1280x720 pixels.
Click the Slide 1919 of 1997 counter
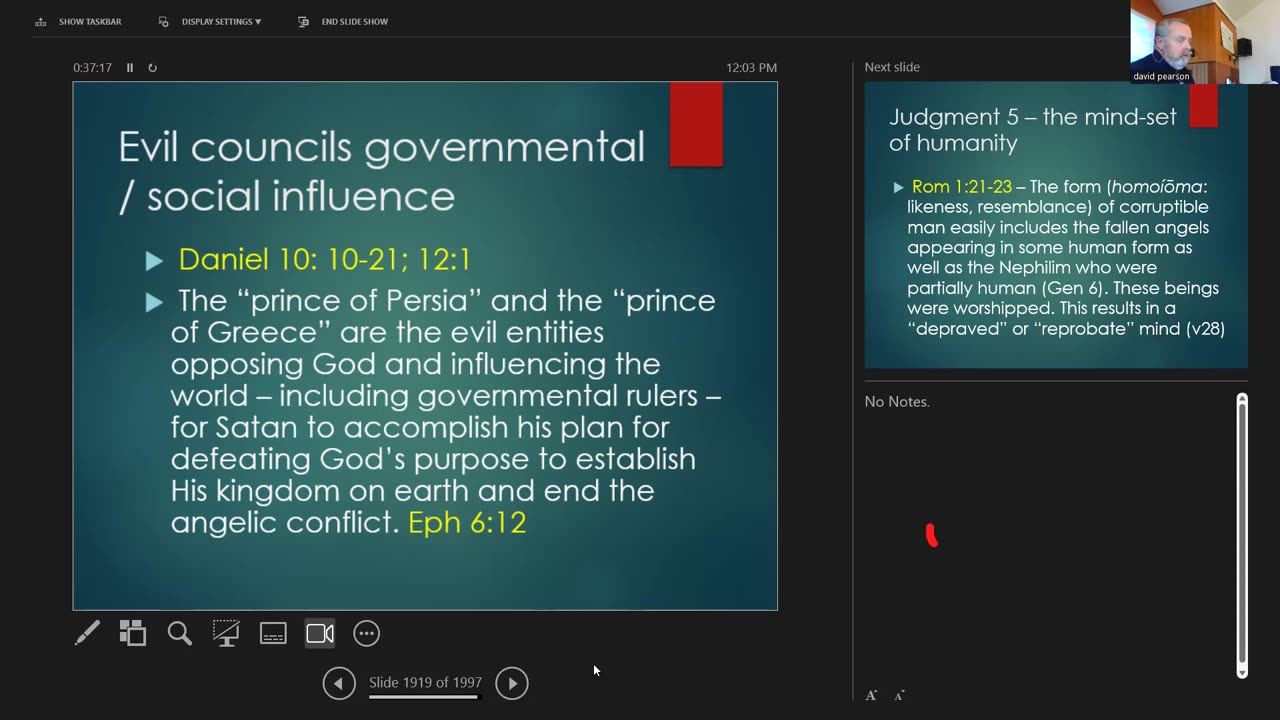pyautogui.click(x=425, y=682)
